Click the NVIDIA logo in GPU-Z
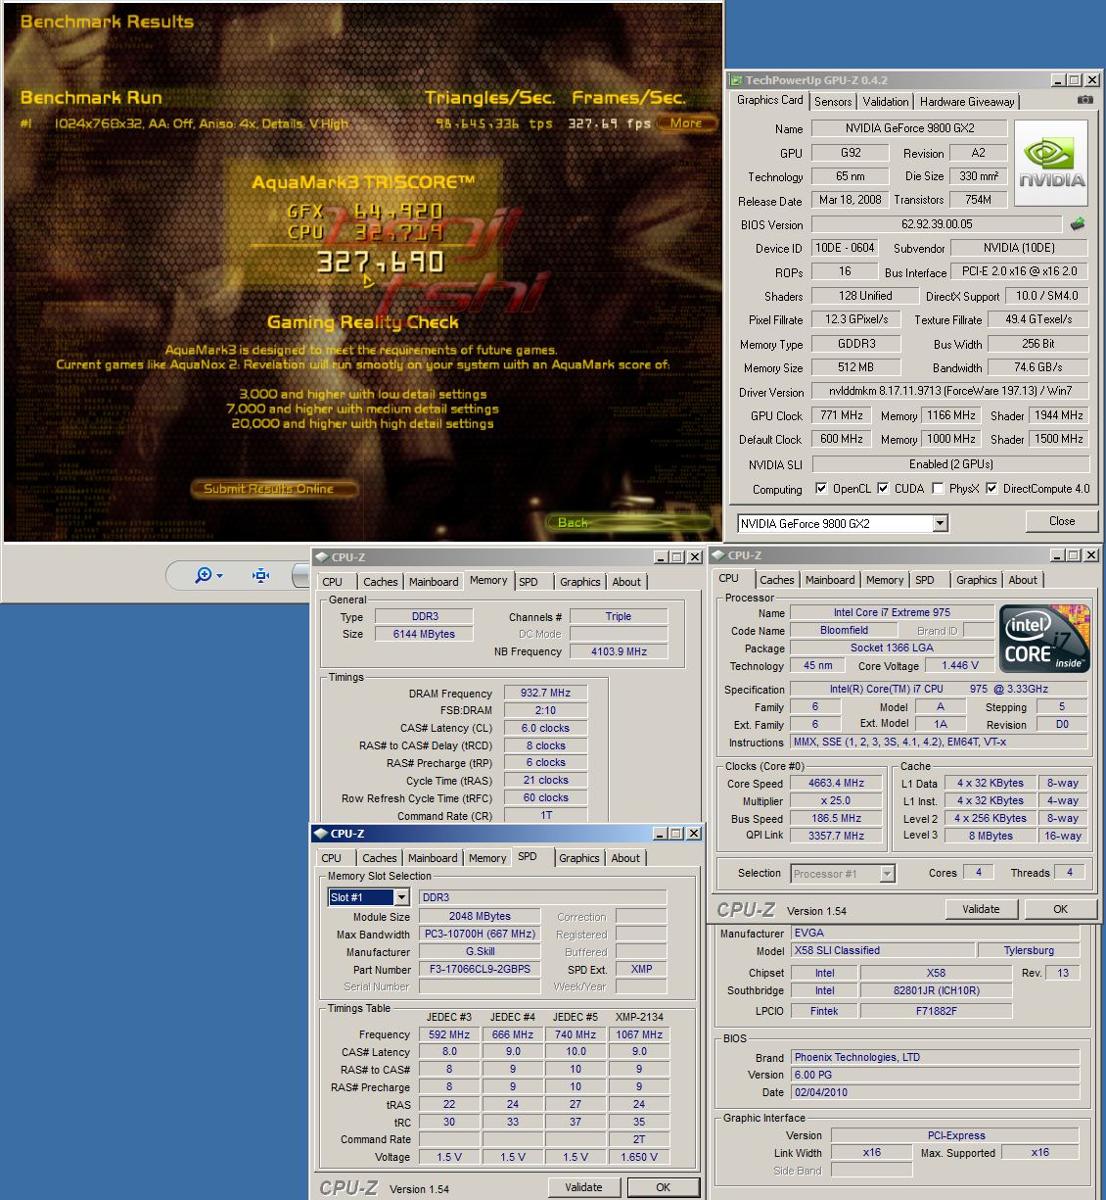1106x1200 pixels. (1051, 163)
